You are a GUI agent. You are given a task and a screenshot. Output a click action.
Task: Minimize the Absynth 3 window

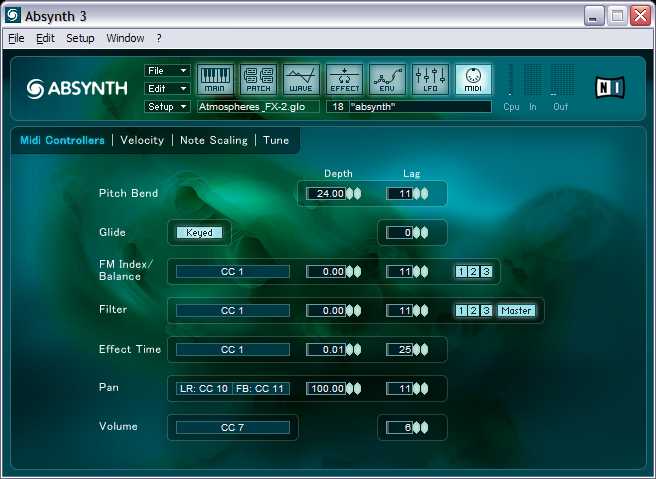594,16
